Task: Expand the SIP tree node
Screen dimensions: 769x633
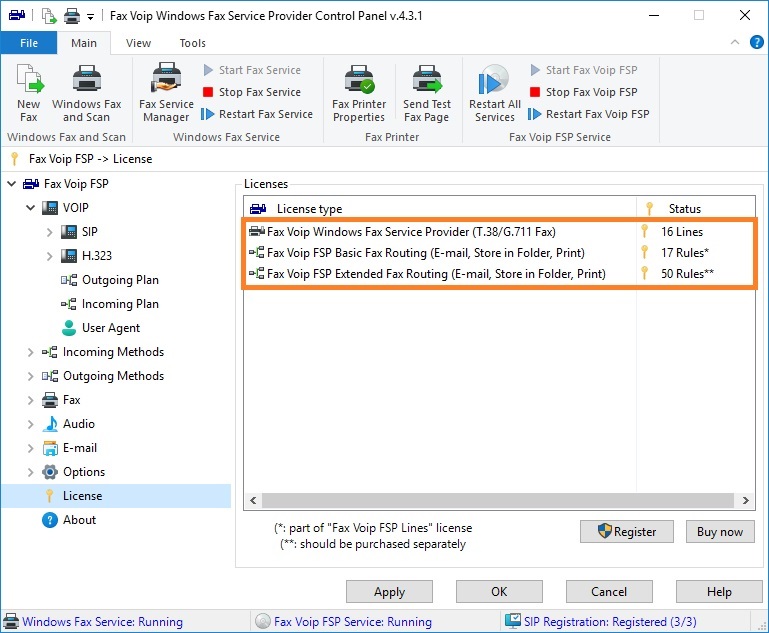Action: point(49,232)
